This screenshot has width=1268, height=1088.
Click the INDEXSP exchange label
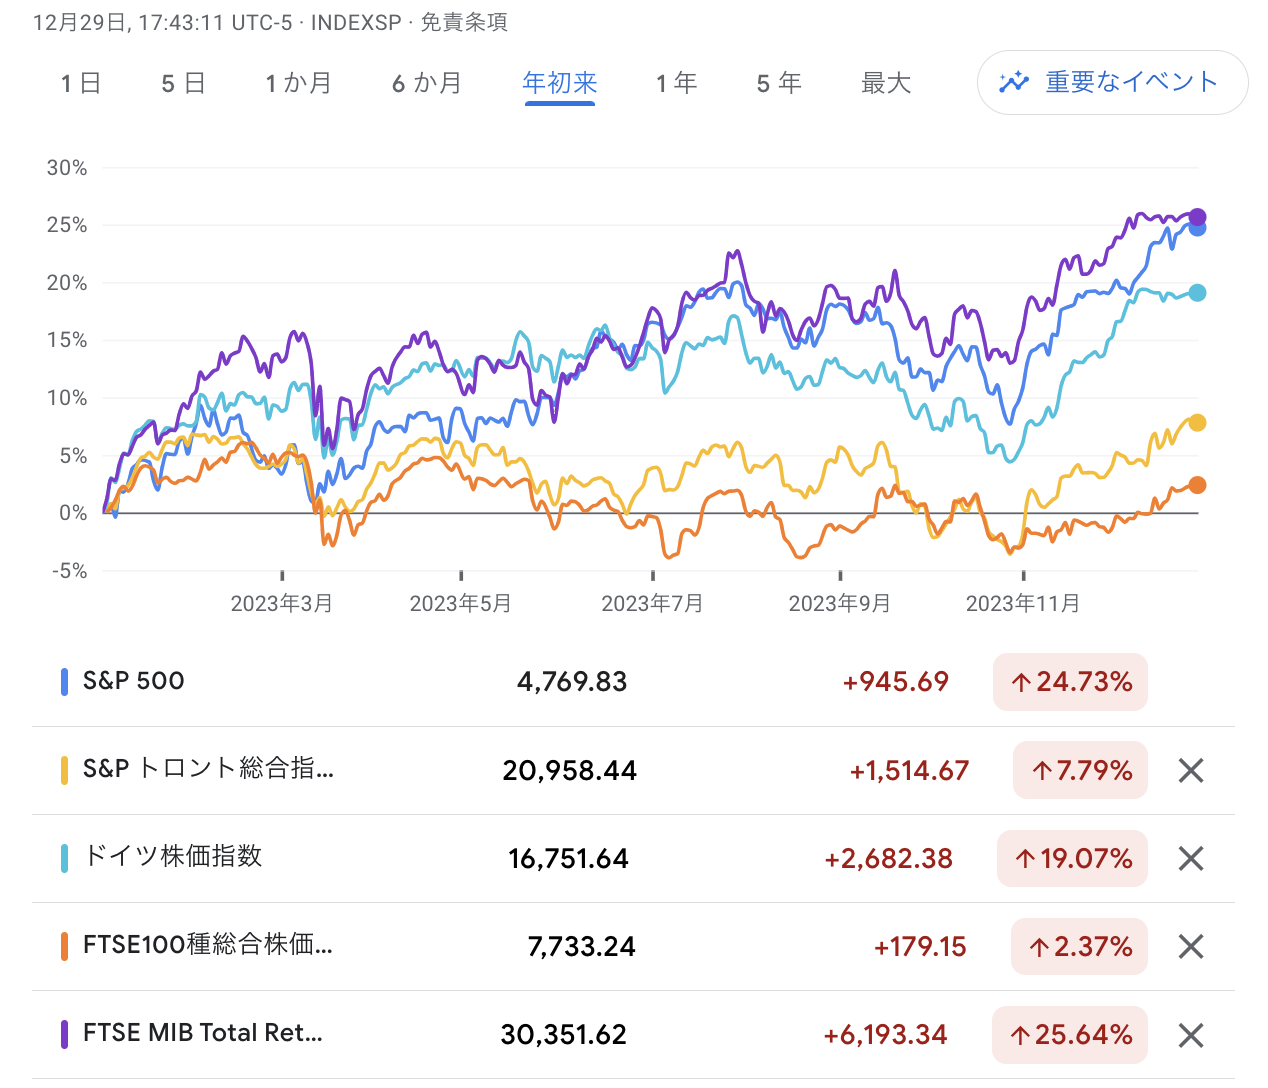[x=356, y=22]
